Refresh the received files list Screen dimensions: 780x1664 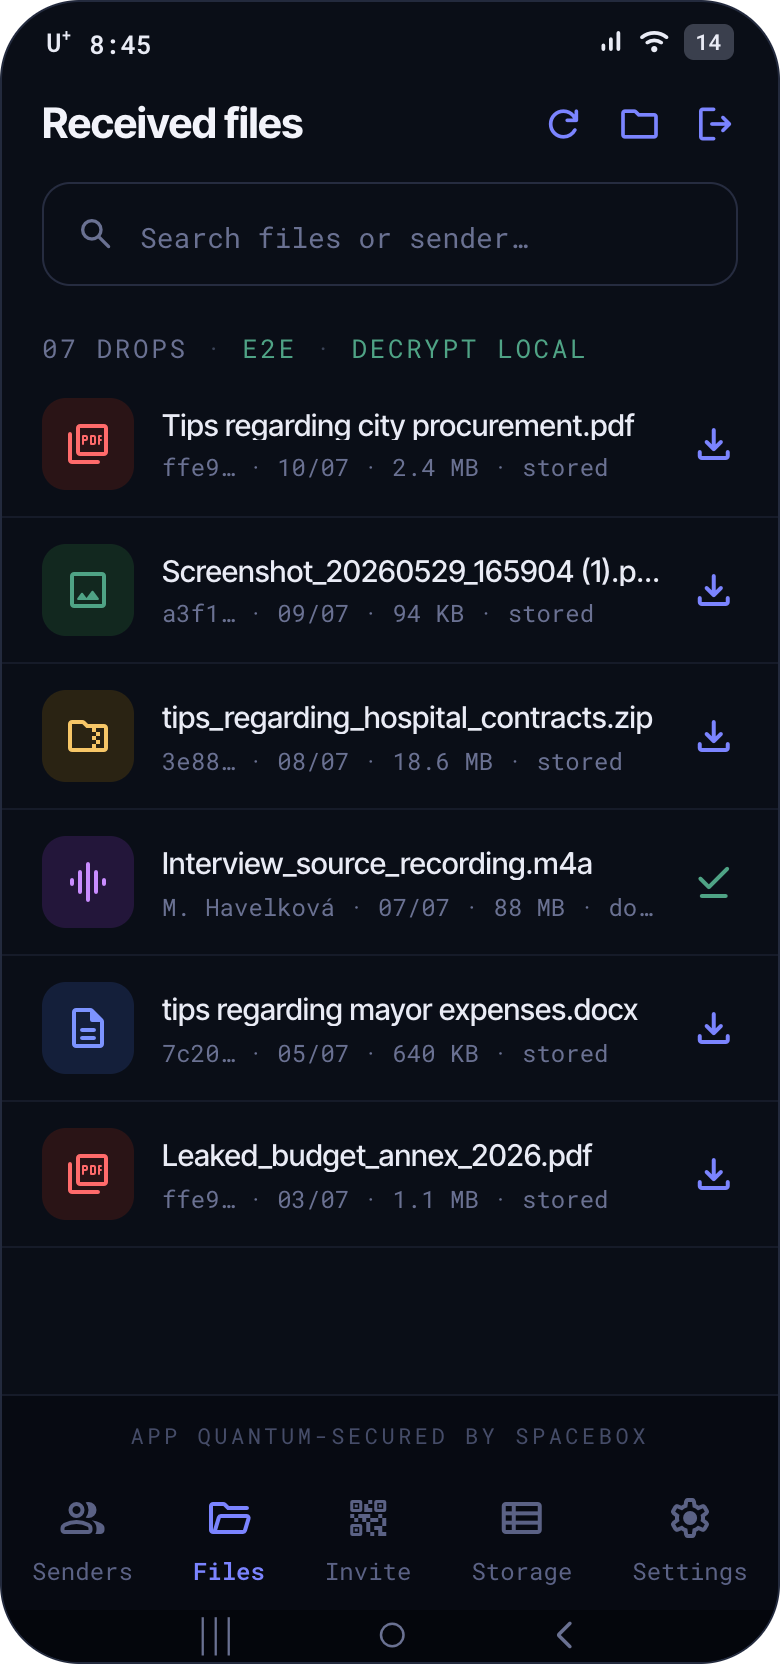[564, 124]
